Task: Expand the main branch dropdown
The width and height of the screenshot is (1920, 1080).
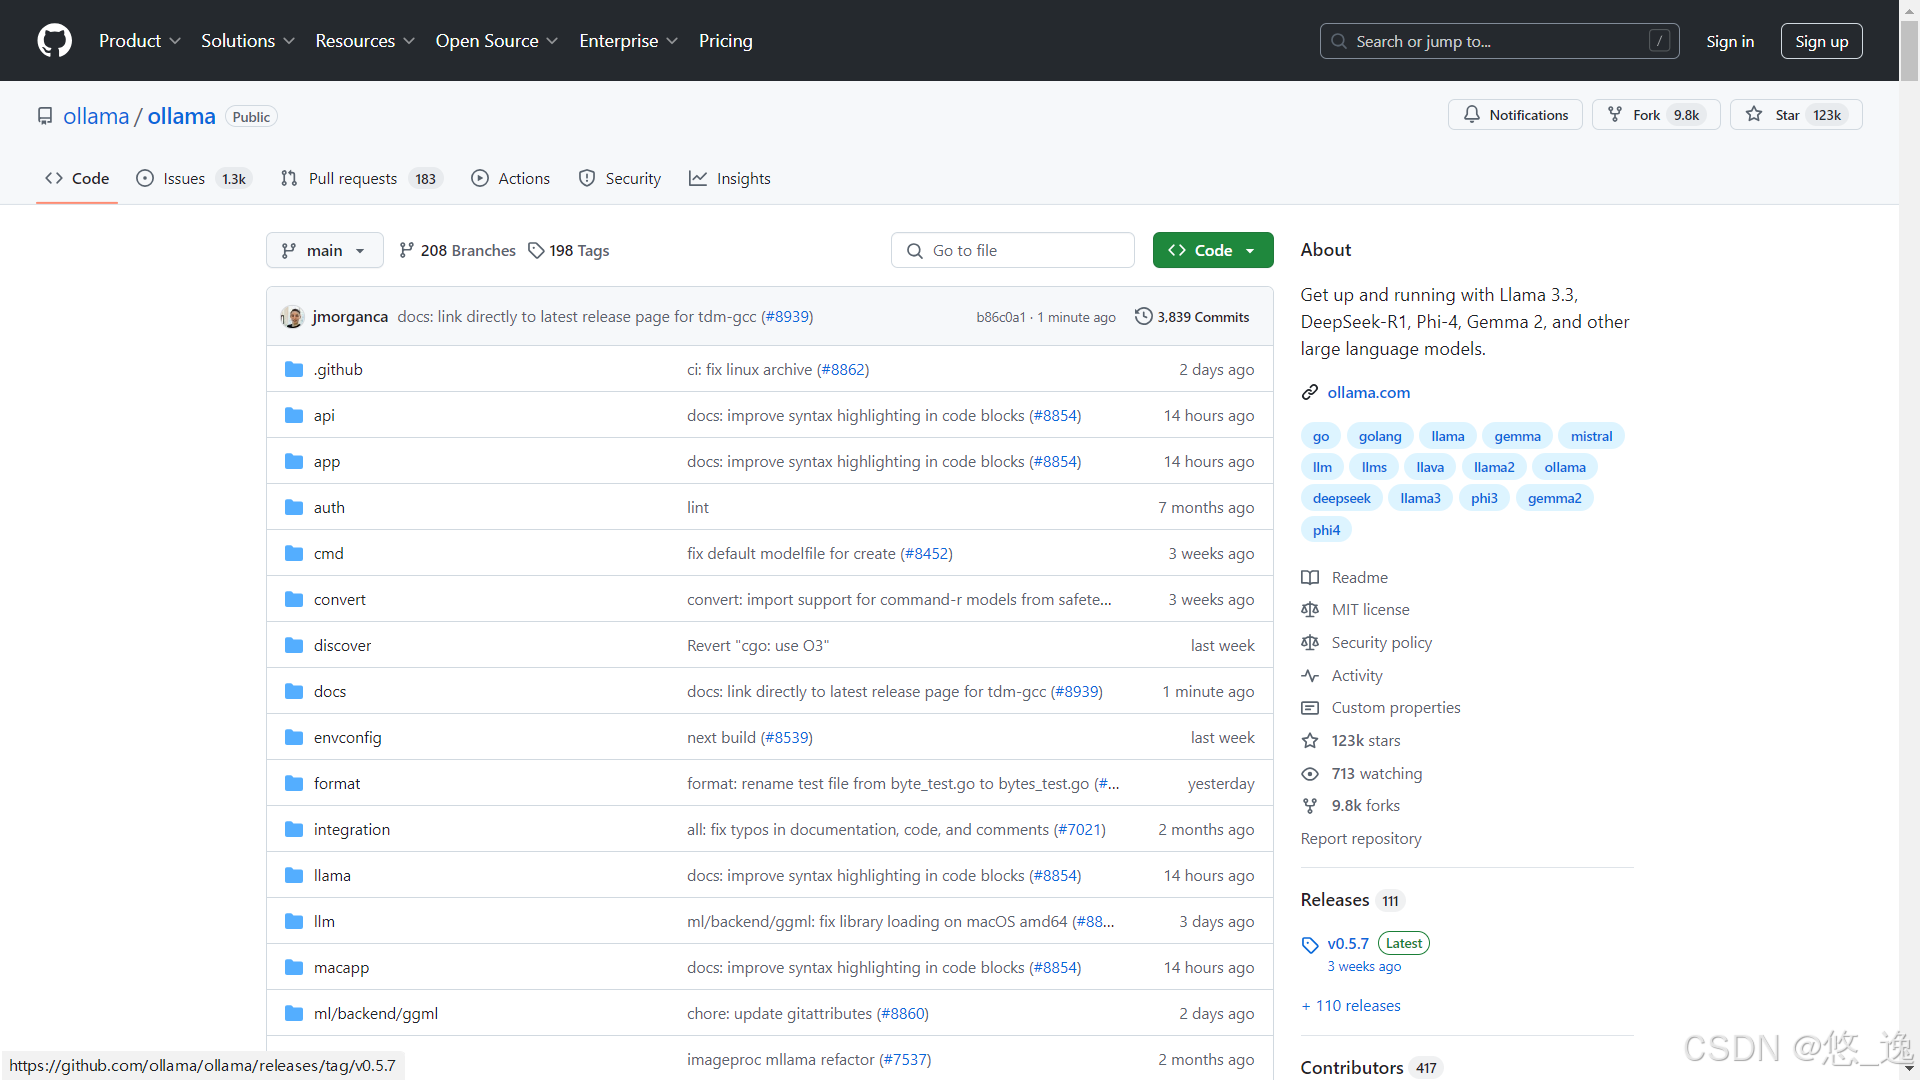Action: coord(324,251)
